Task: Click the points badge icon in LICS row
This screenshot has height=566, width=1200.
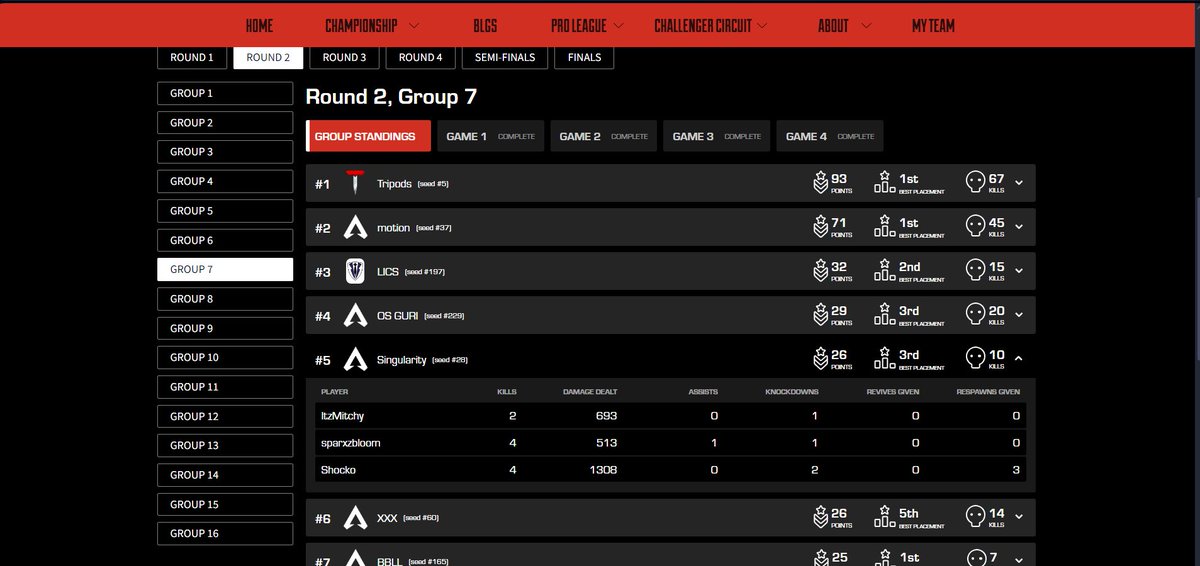Action: click(x=820, y=271)
